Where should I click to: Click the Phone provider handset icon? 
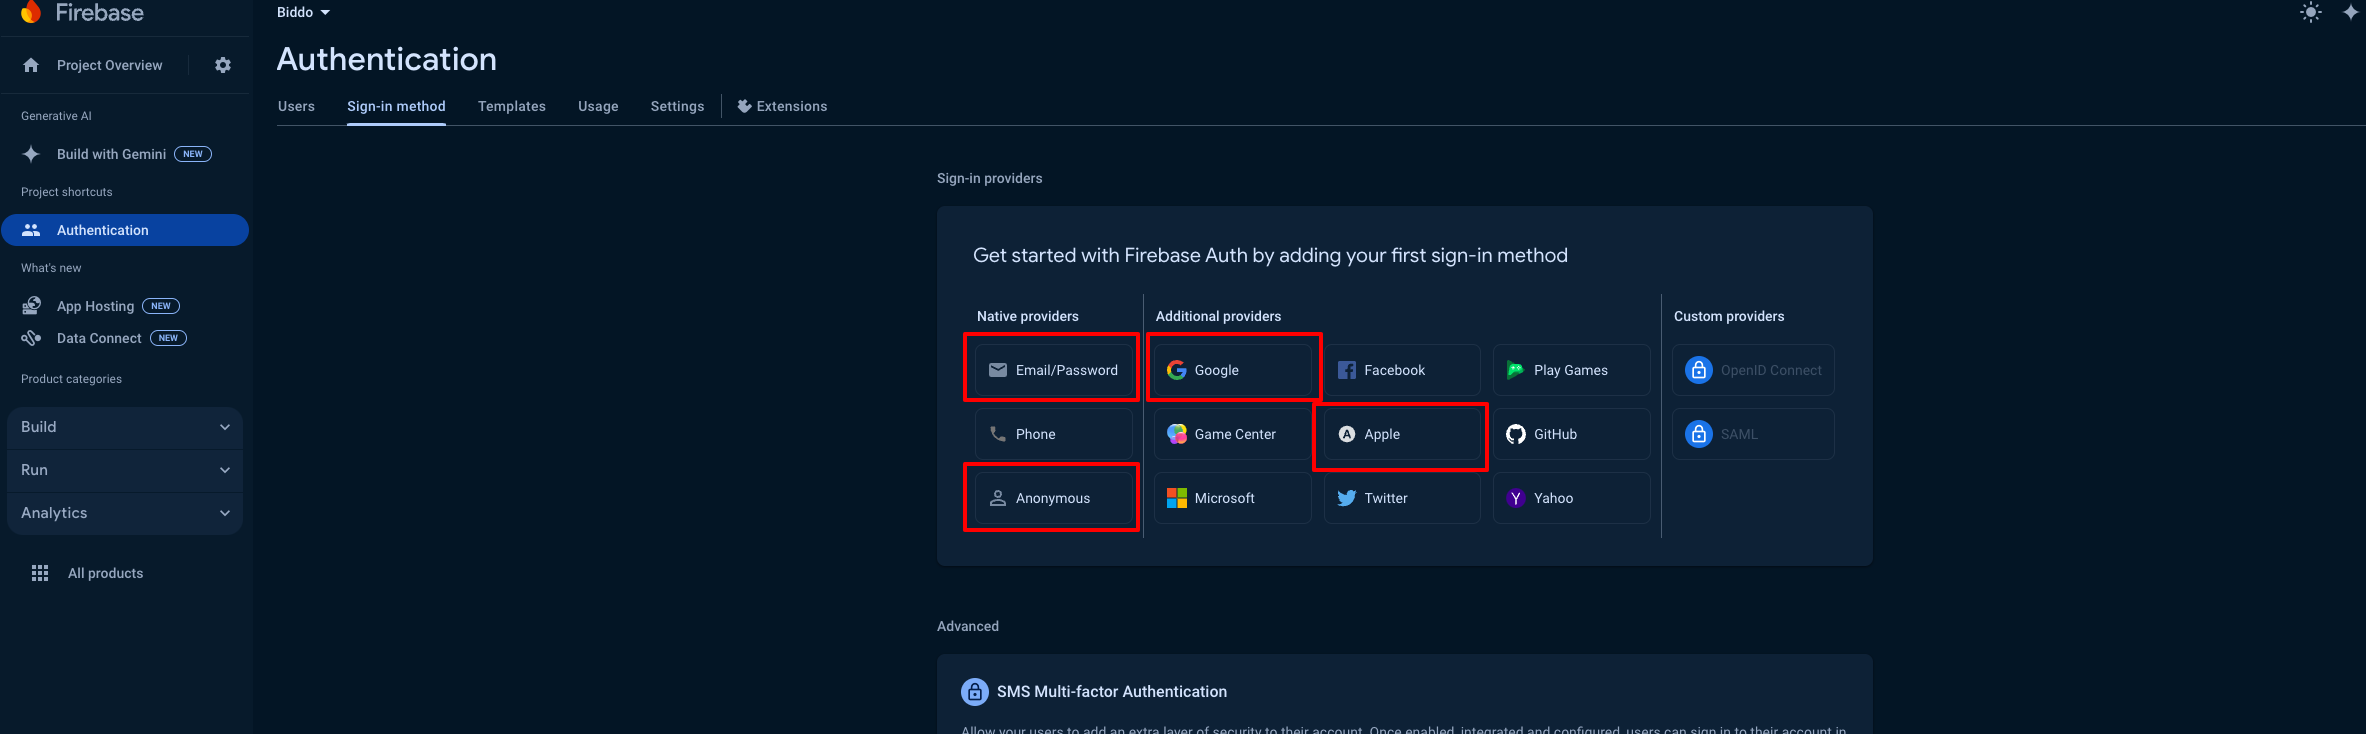pyautogui.click(x=998, y=434)
